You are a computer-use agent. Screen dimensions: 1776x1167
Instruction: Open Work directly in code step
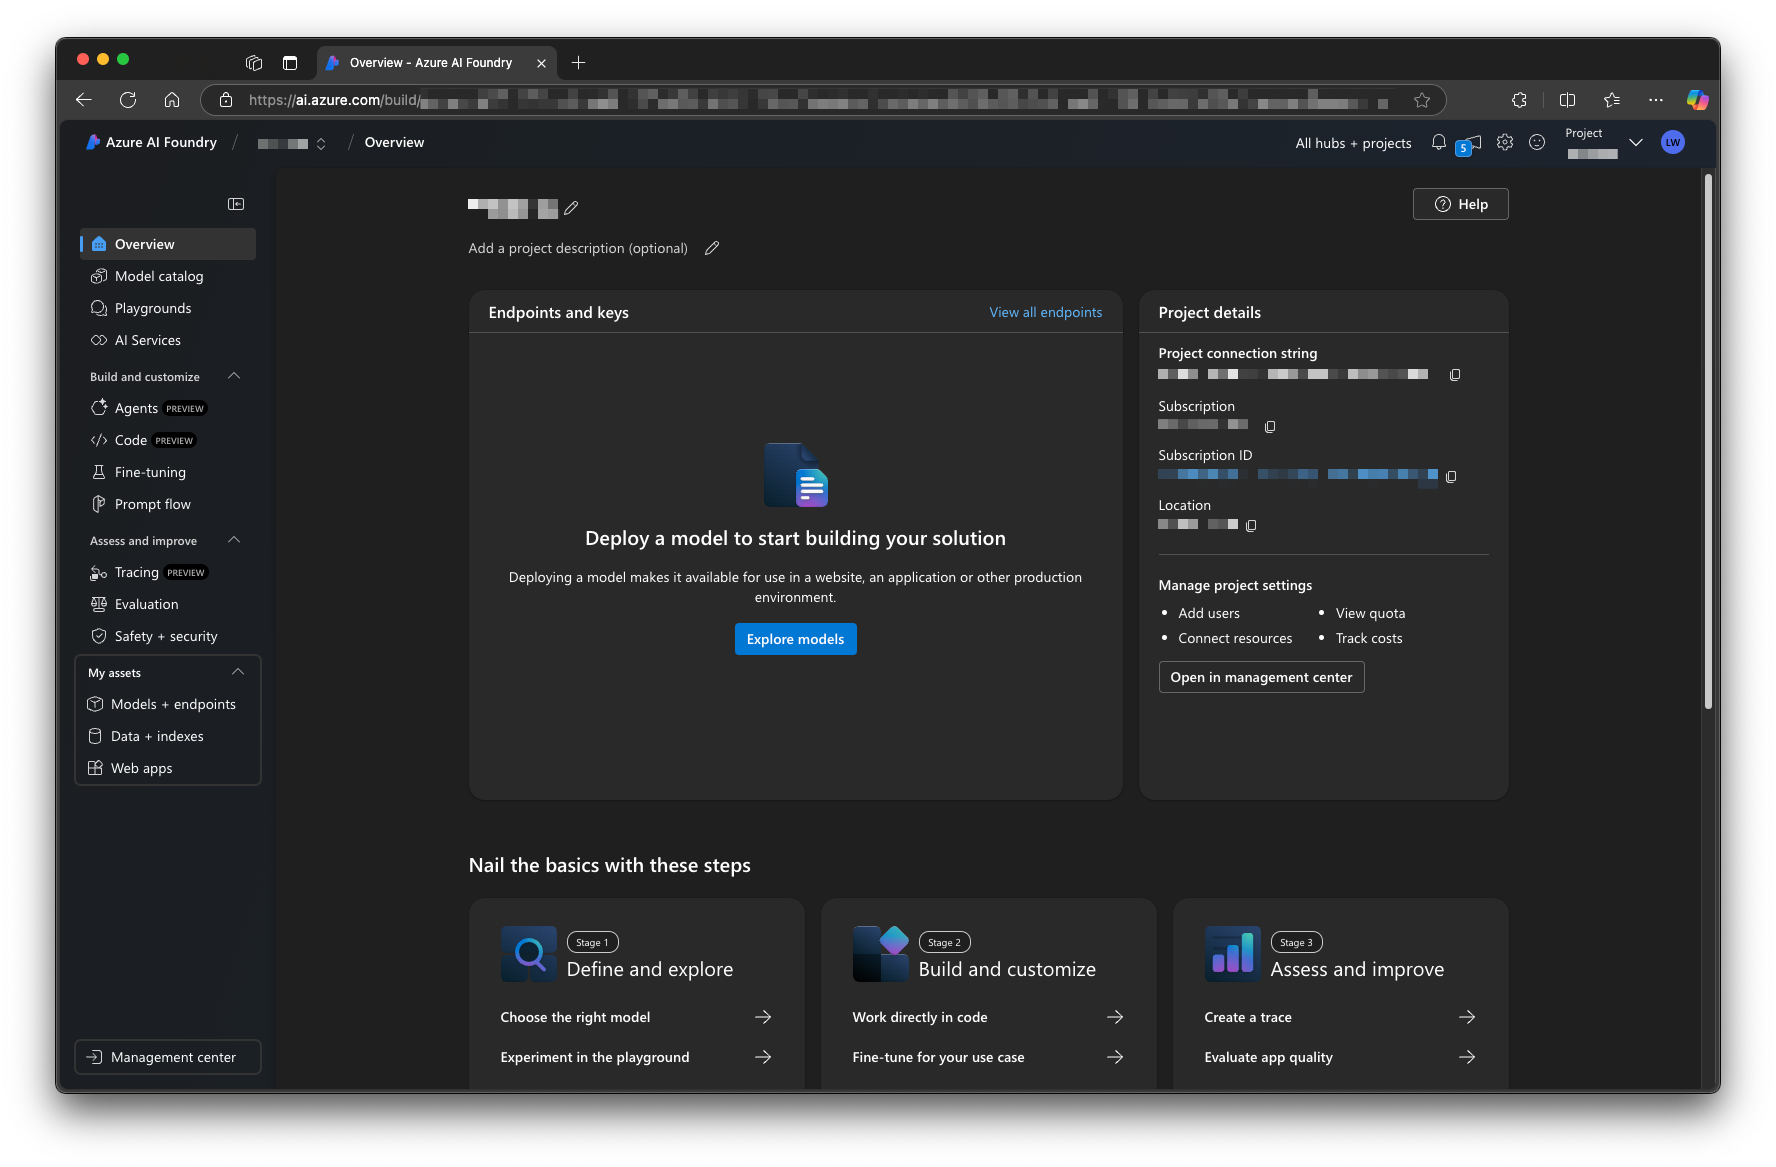click(988, 1017)
